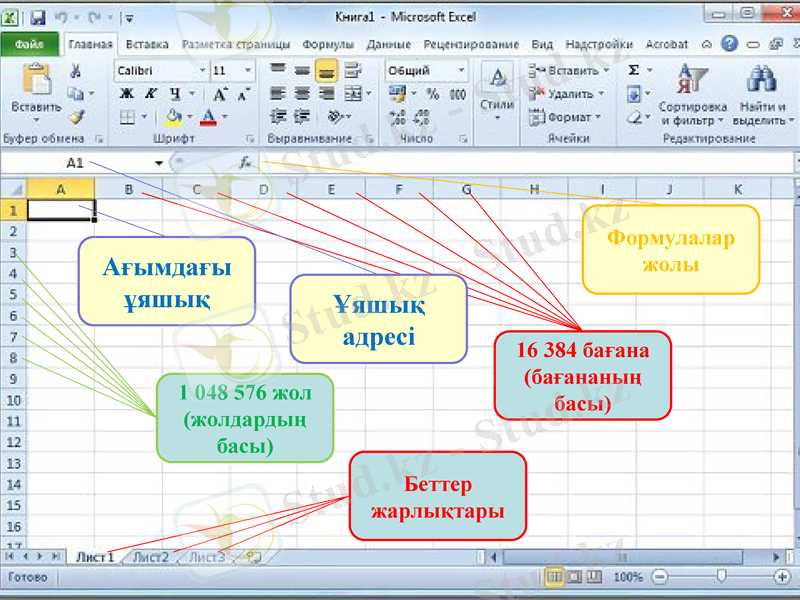800x600 pixels.
Task: Click the Save icon in Quick Access toolbar
Action: pos(38,16)
